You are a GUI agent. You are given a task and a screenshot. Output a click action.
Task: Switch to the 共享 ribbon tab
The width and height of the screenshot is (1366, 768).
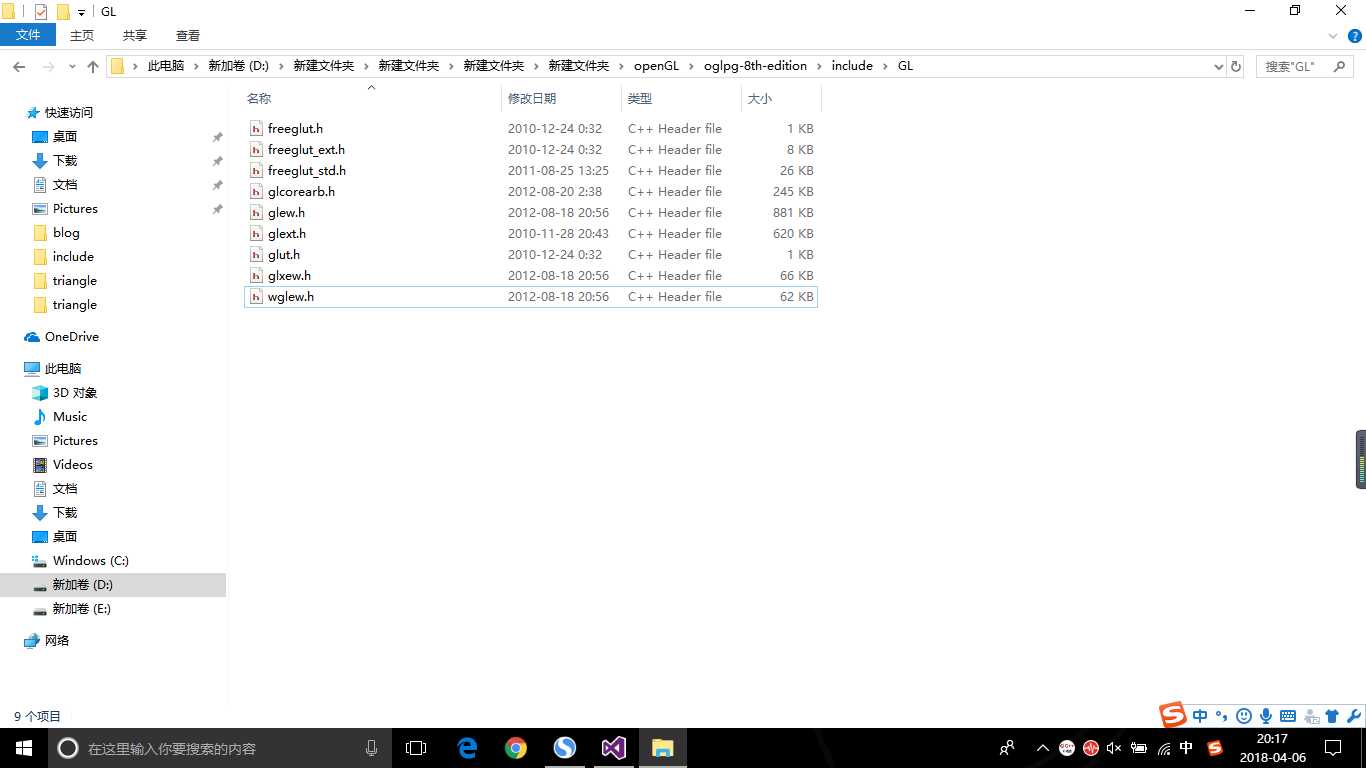[x=135, y=35]
